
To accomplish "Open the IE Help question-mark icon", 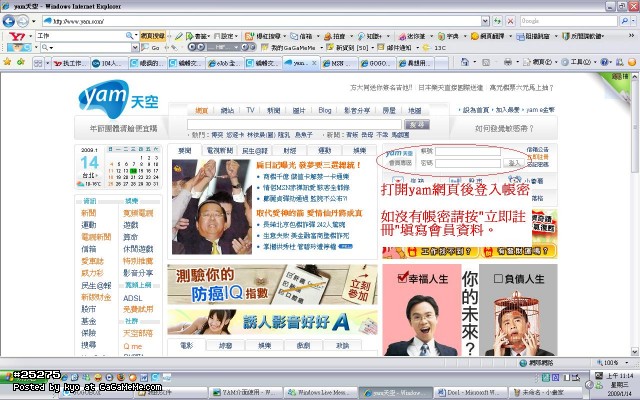I will coord(604,62).
